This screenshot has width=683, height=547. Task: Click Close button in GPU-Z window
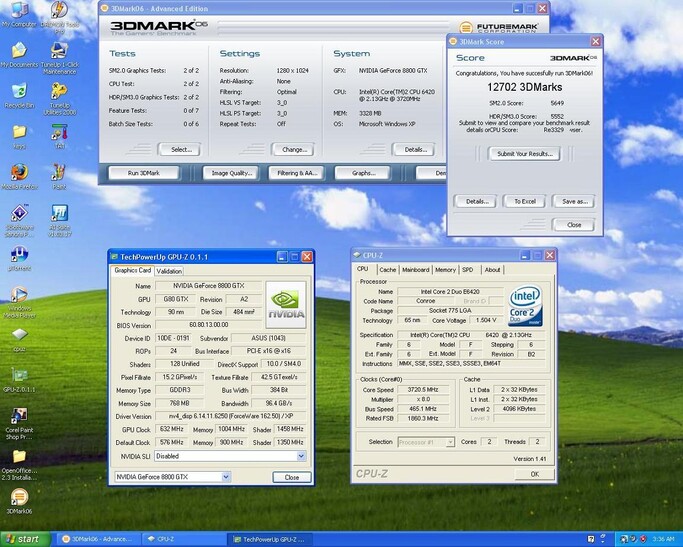click(x=291, y=477)
